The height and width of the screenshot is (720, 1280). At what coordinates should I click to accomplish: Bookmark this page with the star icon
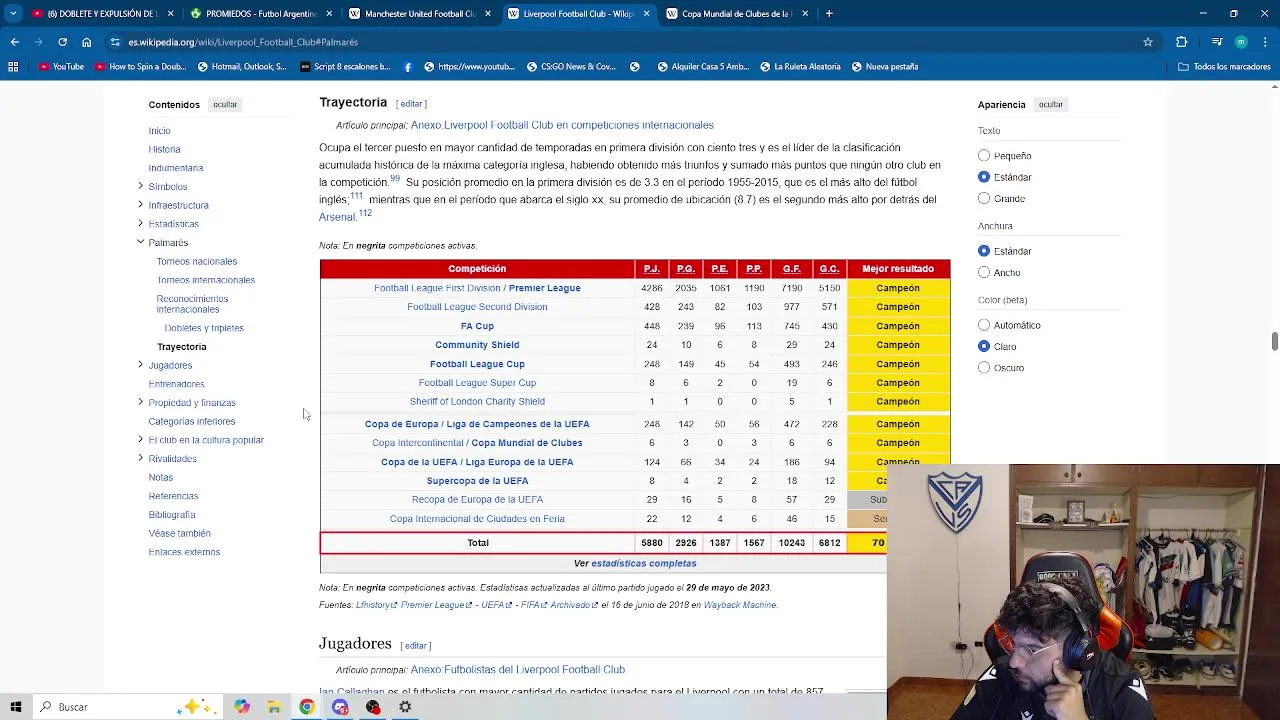tap(1148, 42)
